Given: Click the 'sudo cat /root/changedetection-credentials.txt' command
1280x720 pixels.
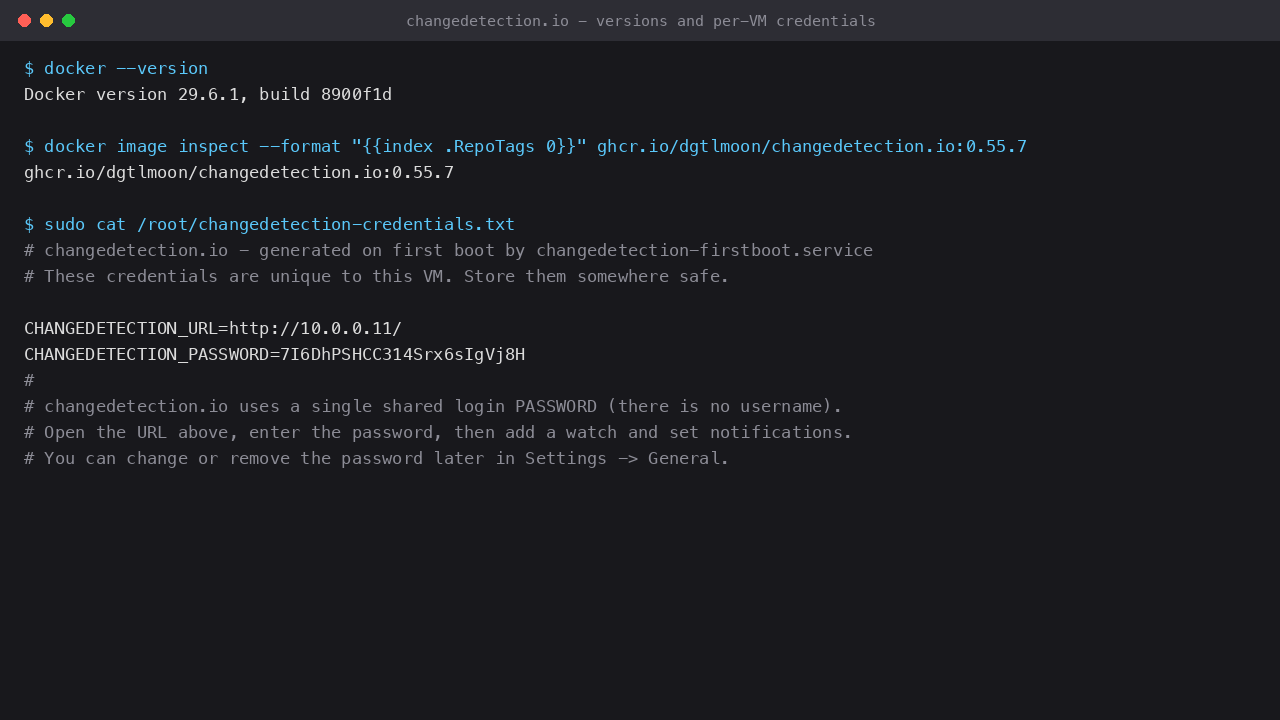Looking at the screenshot, I should pos(269,224).
